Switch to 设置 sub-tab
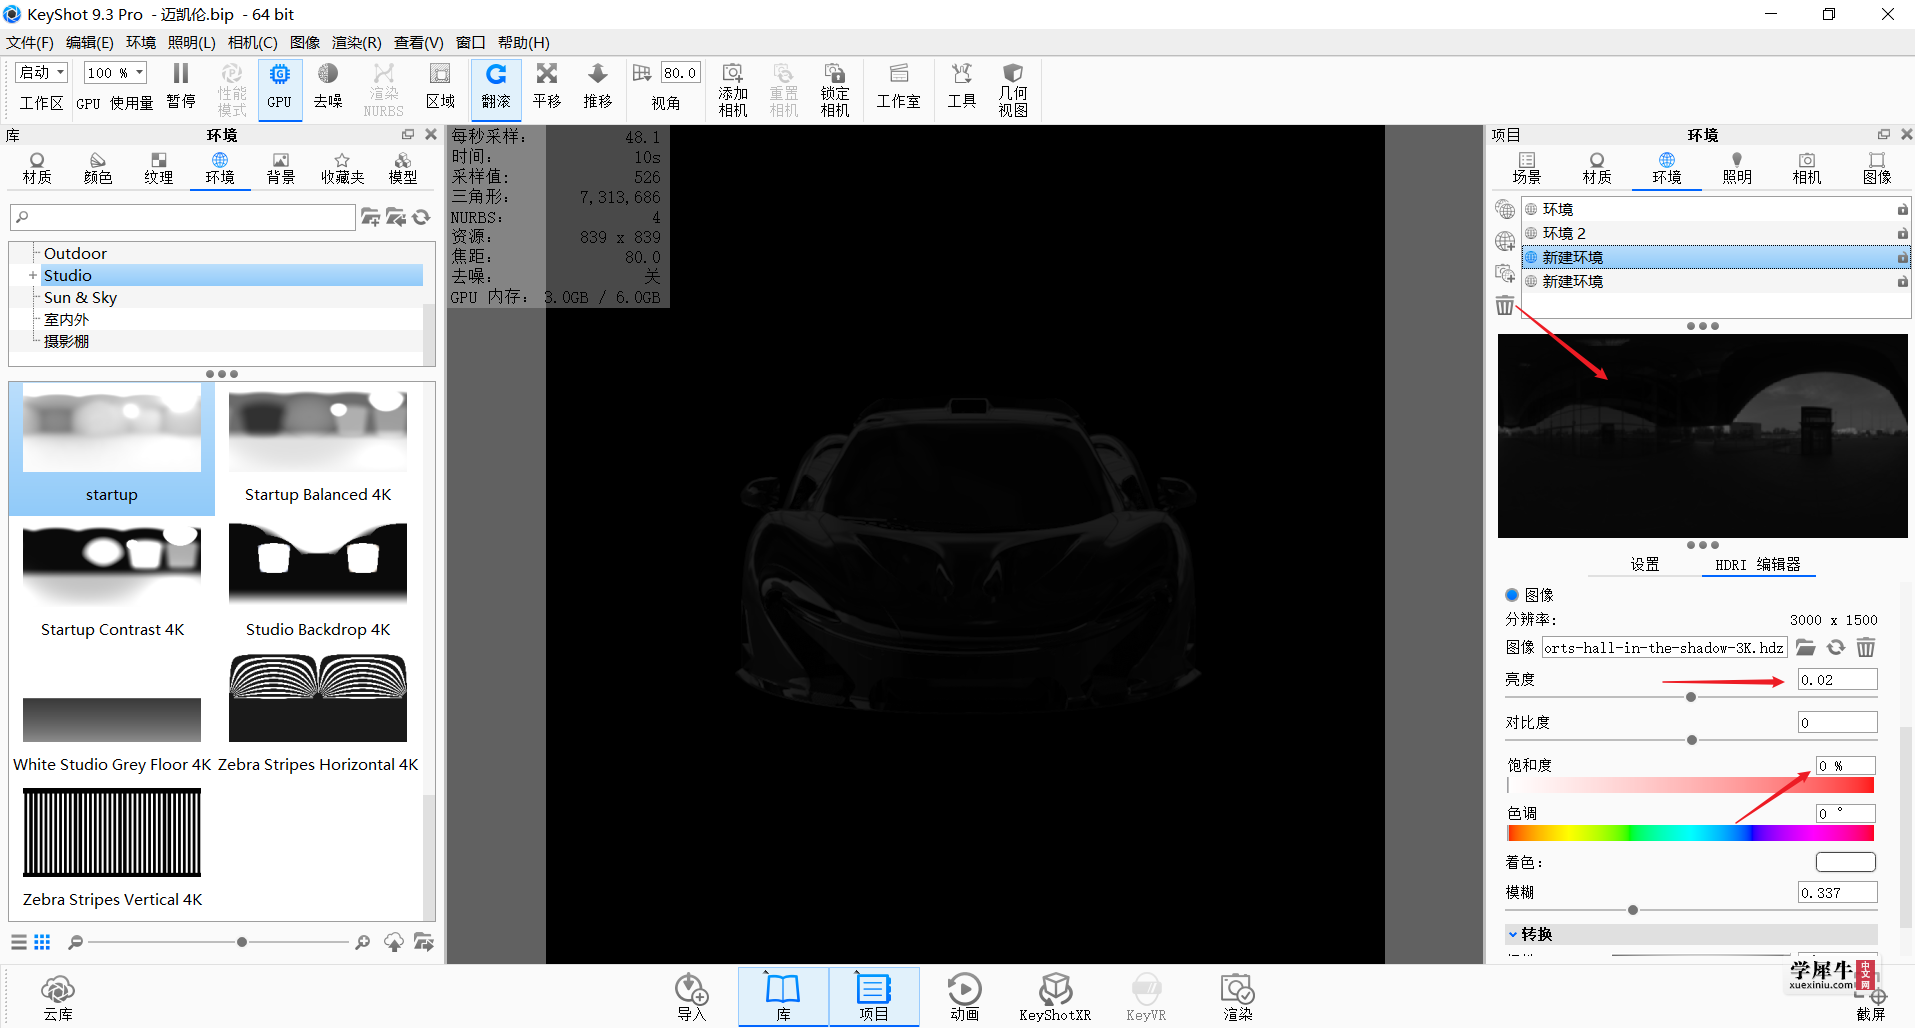 coord(1645,565)
